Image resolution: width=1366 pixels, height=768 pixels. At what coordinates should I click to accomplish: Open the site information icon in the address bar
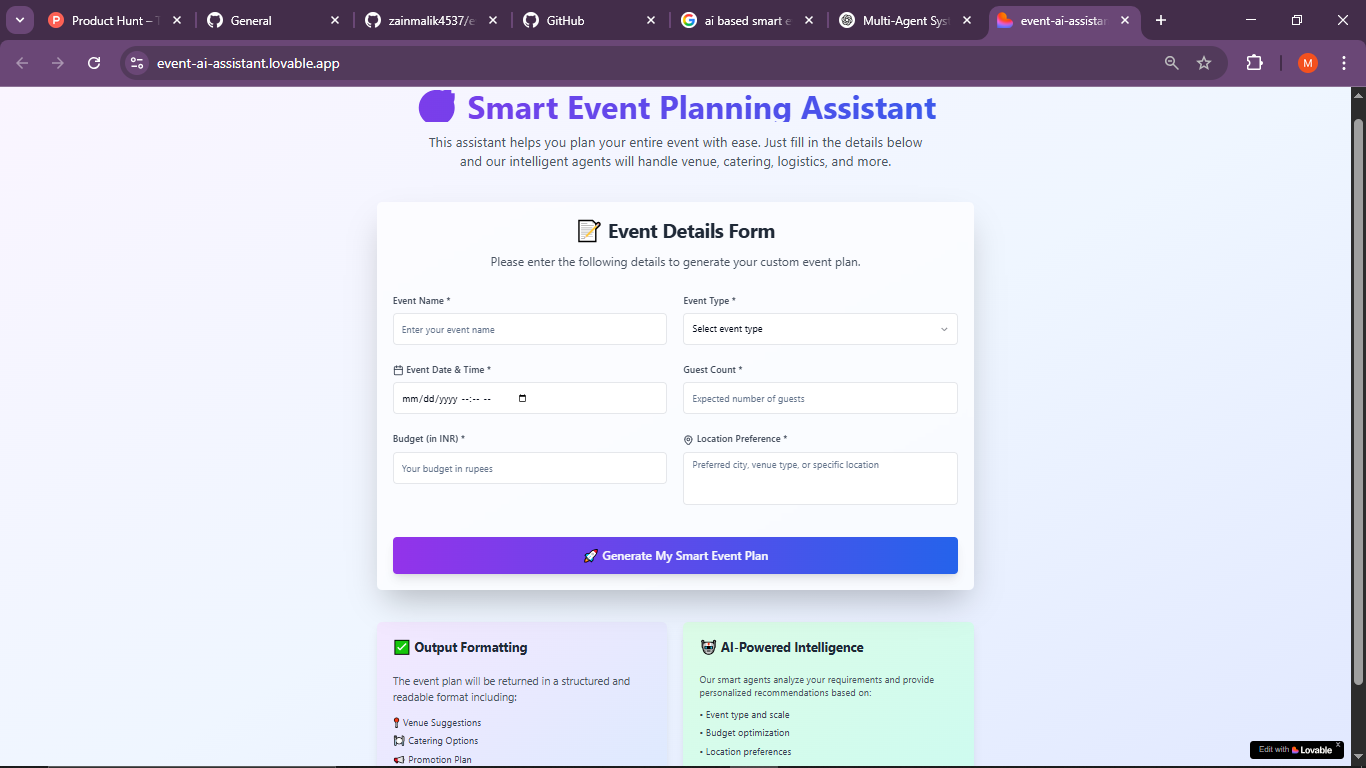click(x=137, y=63)
